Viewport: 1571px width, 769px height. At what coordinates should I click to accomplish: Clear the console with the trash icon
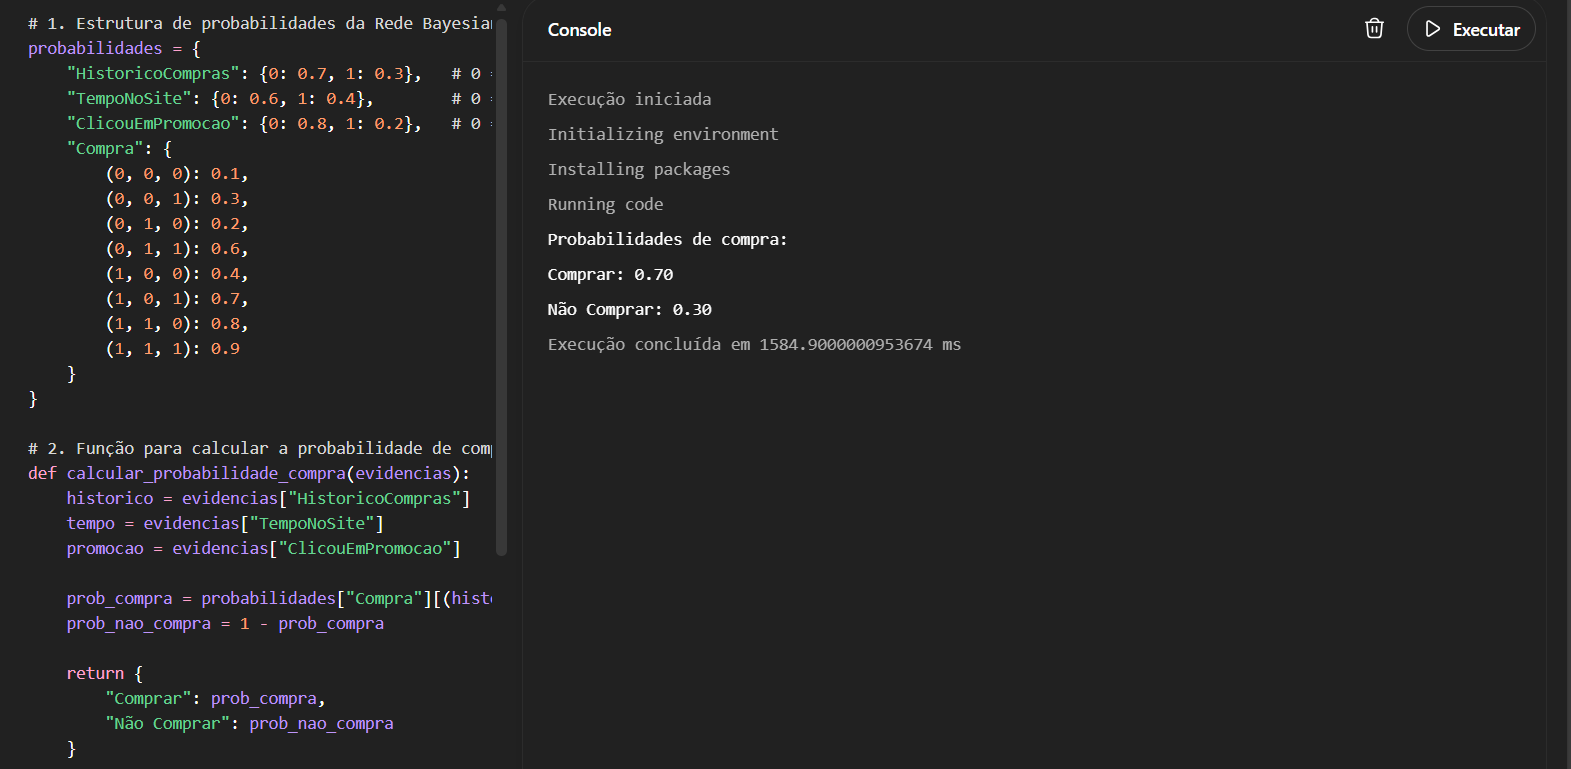1374,29
